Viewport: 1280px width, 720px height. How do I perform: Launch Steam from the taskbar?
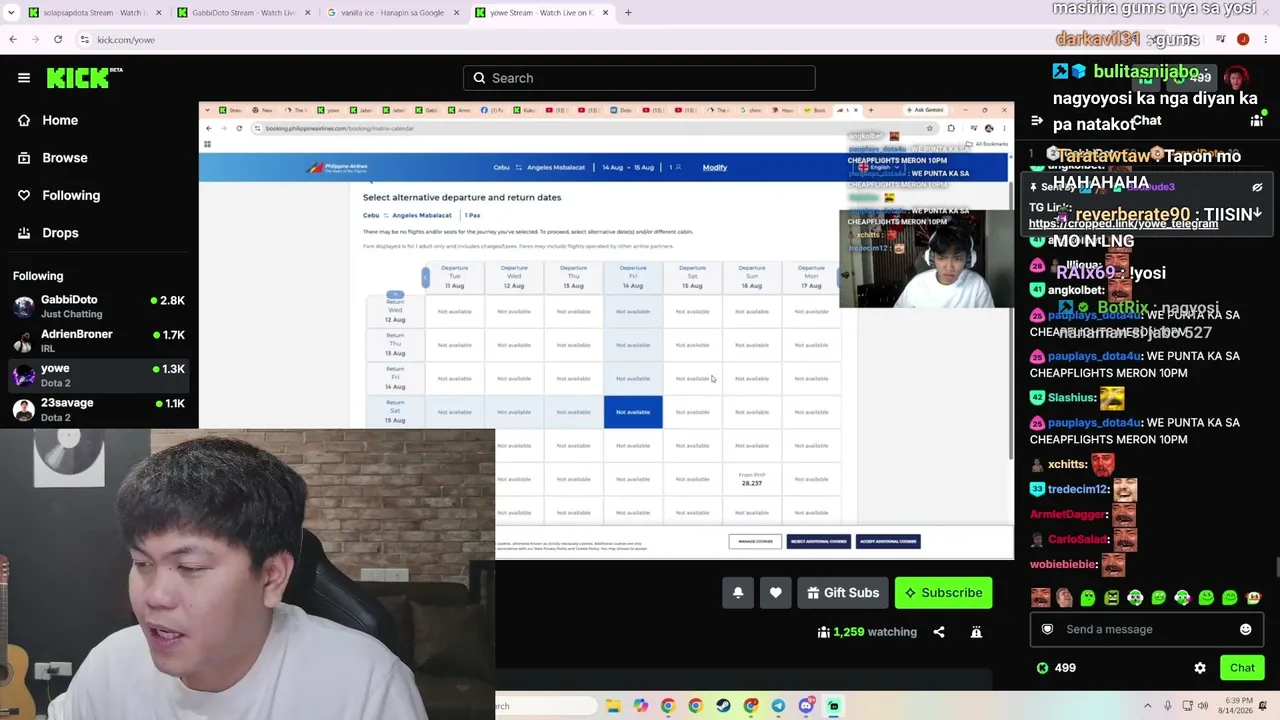(x=723, y=706)
